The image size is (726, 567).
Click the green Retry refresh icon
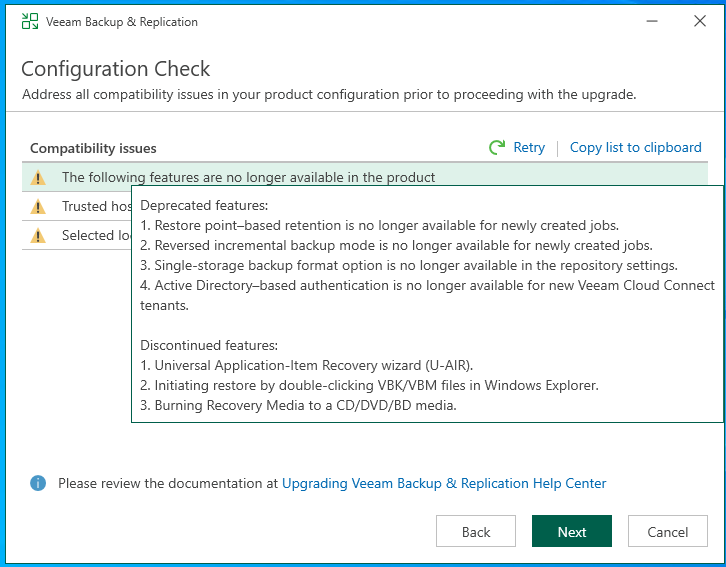click(497, 147)
